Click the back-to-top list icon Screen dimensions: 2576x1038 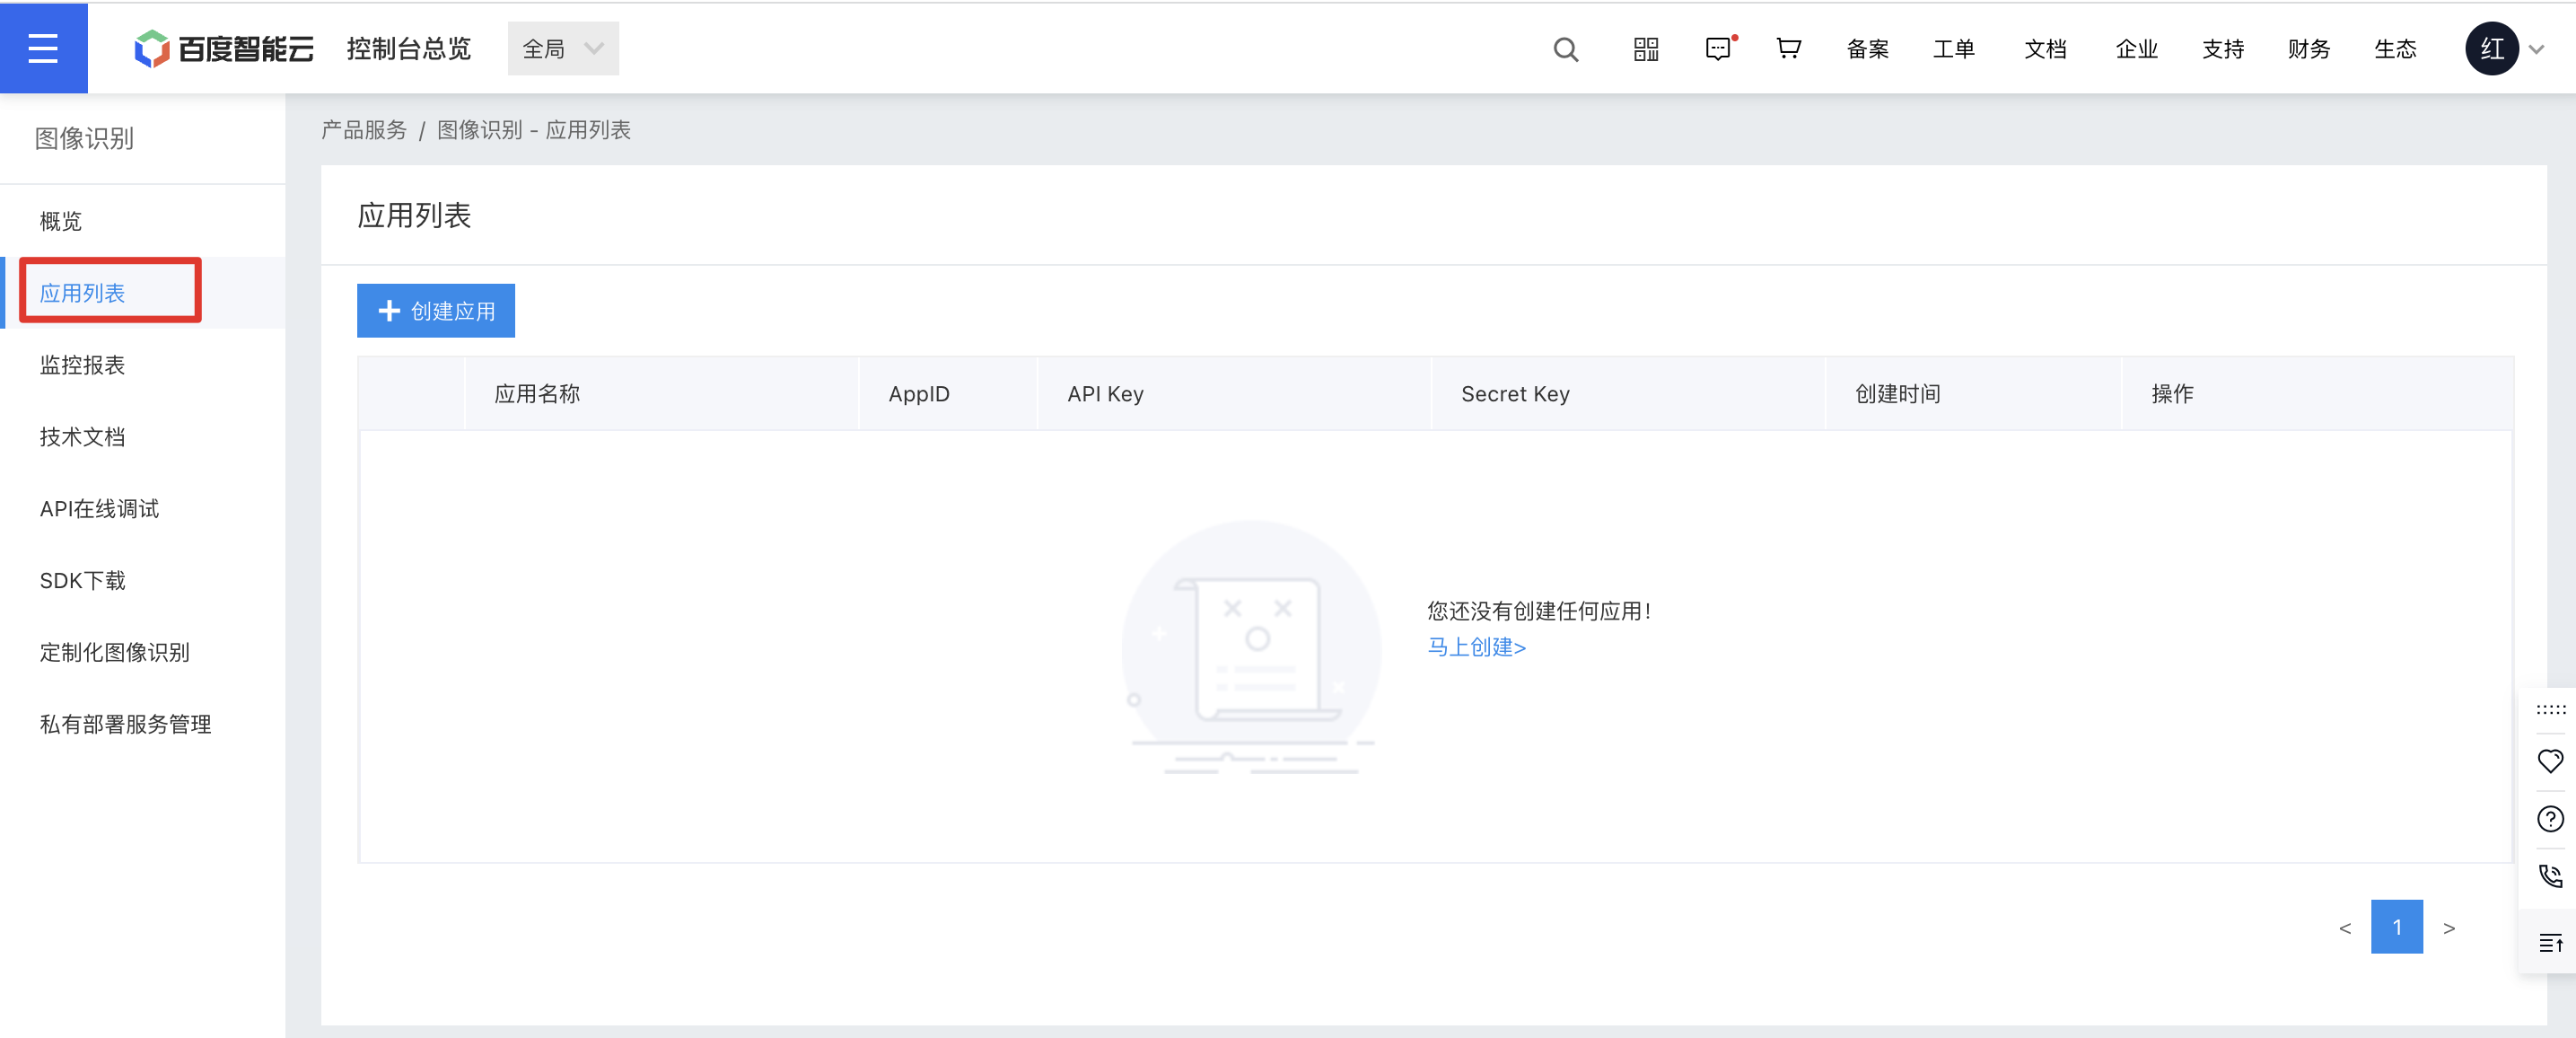(x=2551, y=943)
